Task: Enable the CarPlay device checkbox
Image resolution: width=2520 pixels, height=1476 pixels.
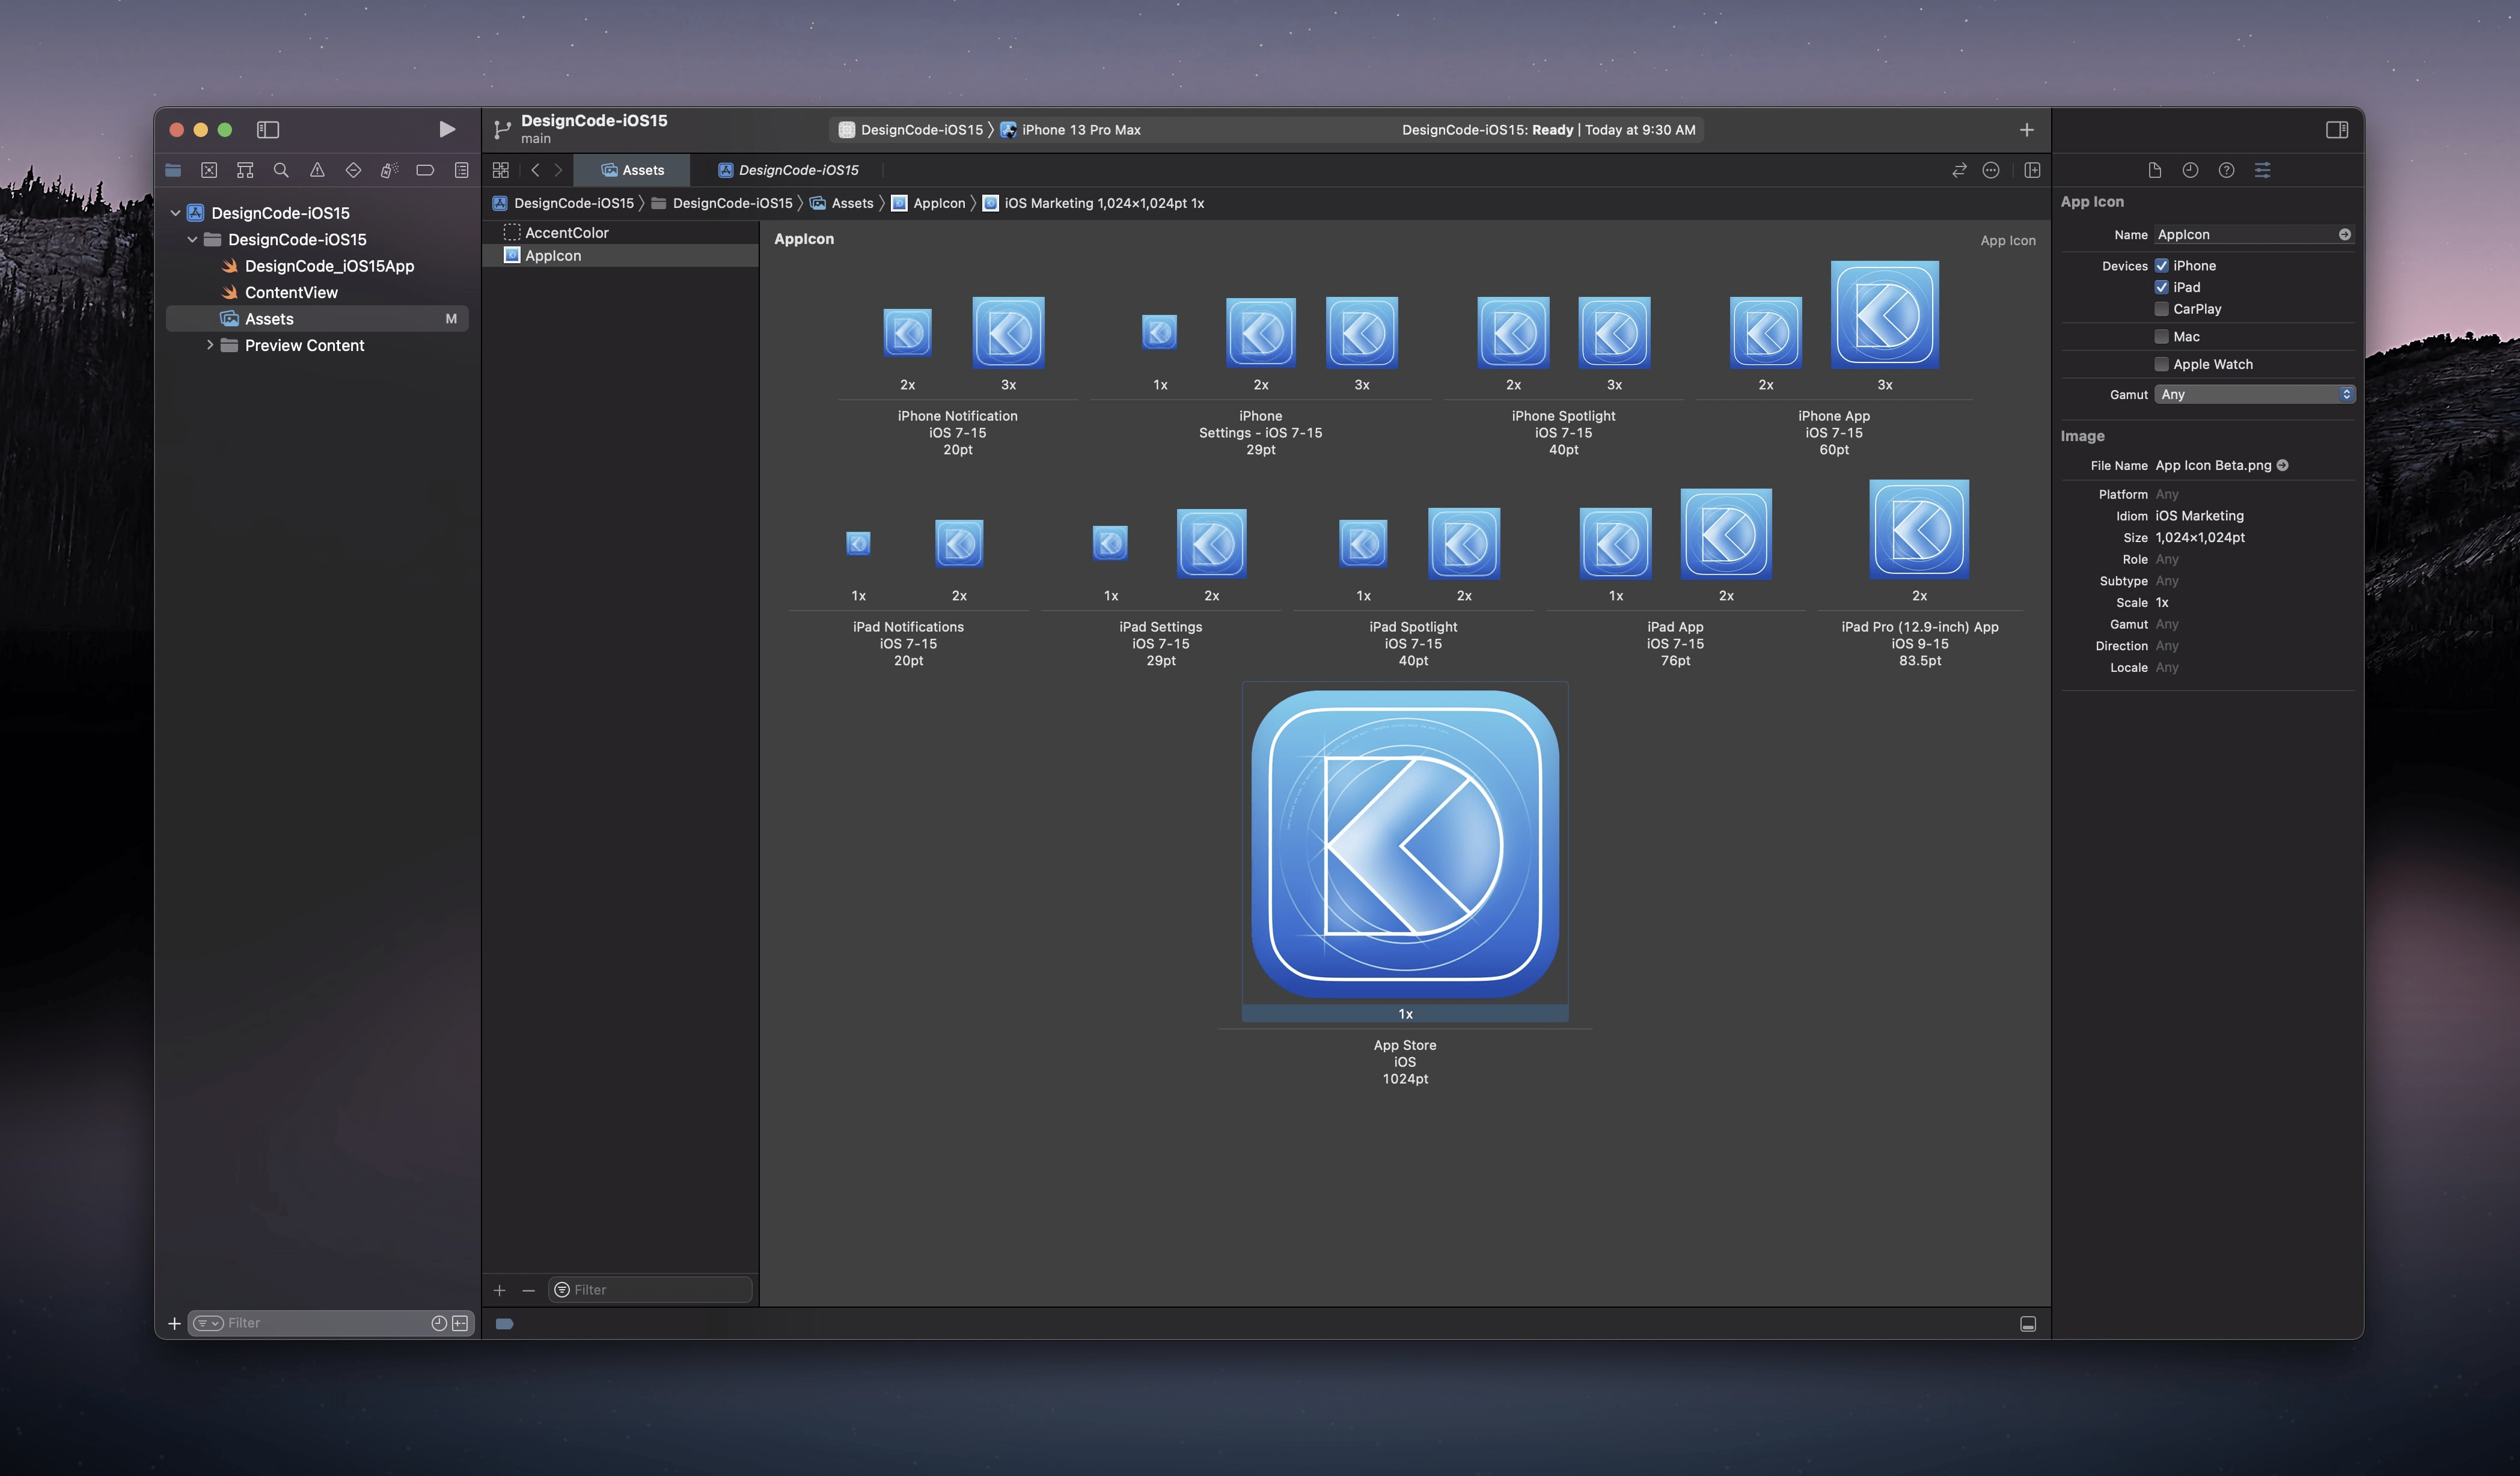Action: click(x=2161, y=309)
